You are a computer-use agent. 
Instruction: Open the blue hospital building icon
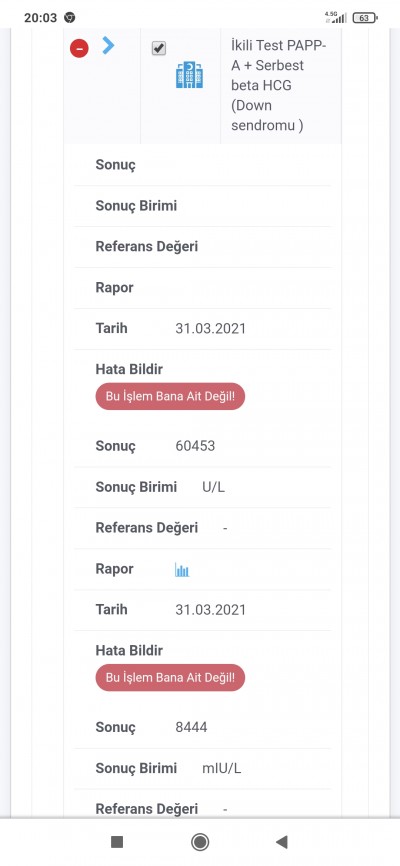tap(190, 75)
